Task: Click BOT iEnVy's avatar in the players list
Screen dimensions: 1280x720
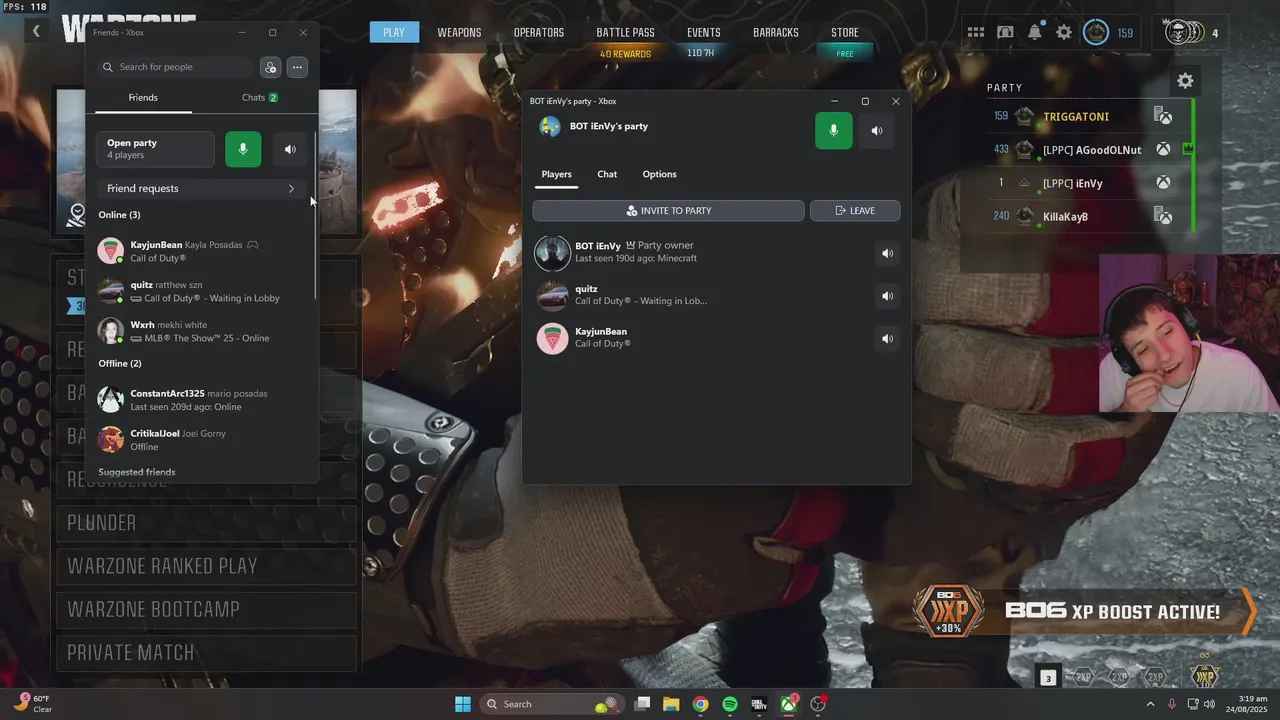Action: [x=552, y=253]
